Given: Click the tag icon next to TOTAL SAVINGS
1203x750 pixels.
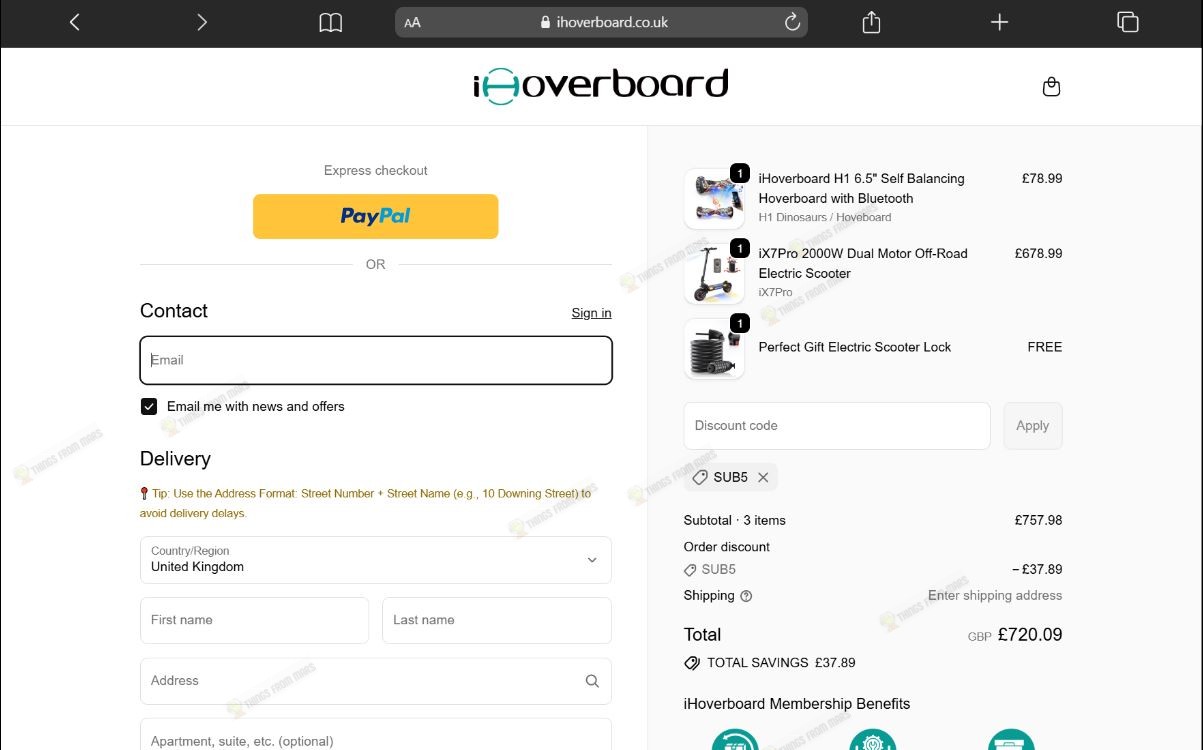Looking at the screenshot, I should click(692, 663).
